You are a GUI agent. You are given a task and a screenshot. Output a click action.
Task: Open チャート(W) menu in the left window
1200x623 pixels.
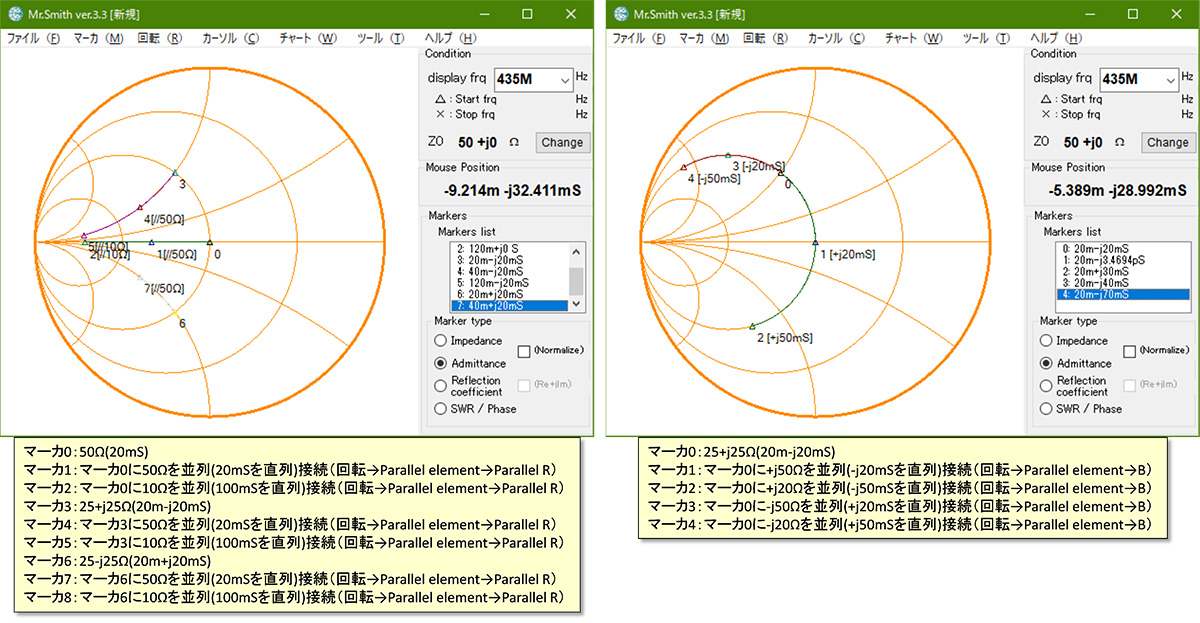pyautogui.click(x=308, y=38)
